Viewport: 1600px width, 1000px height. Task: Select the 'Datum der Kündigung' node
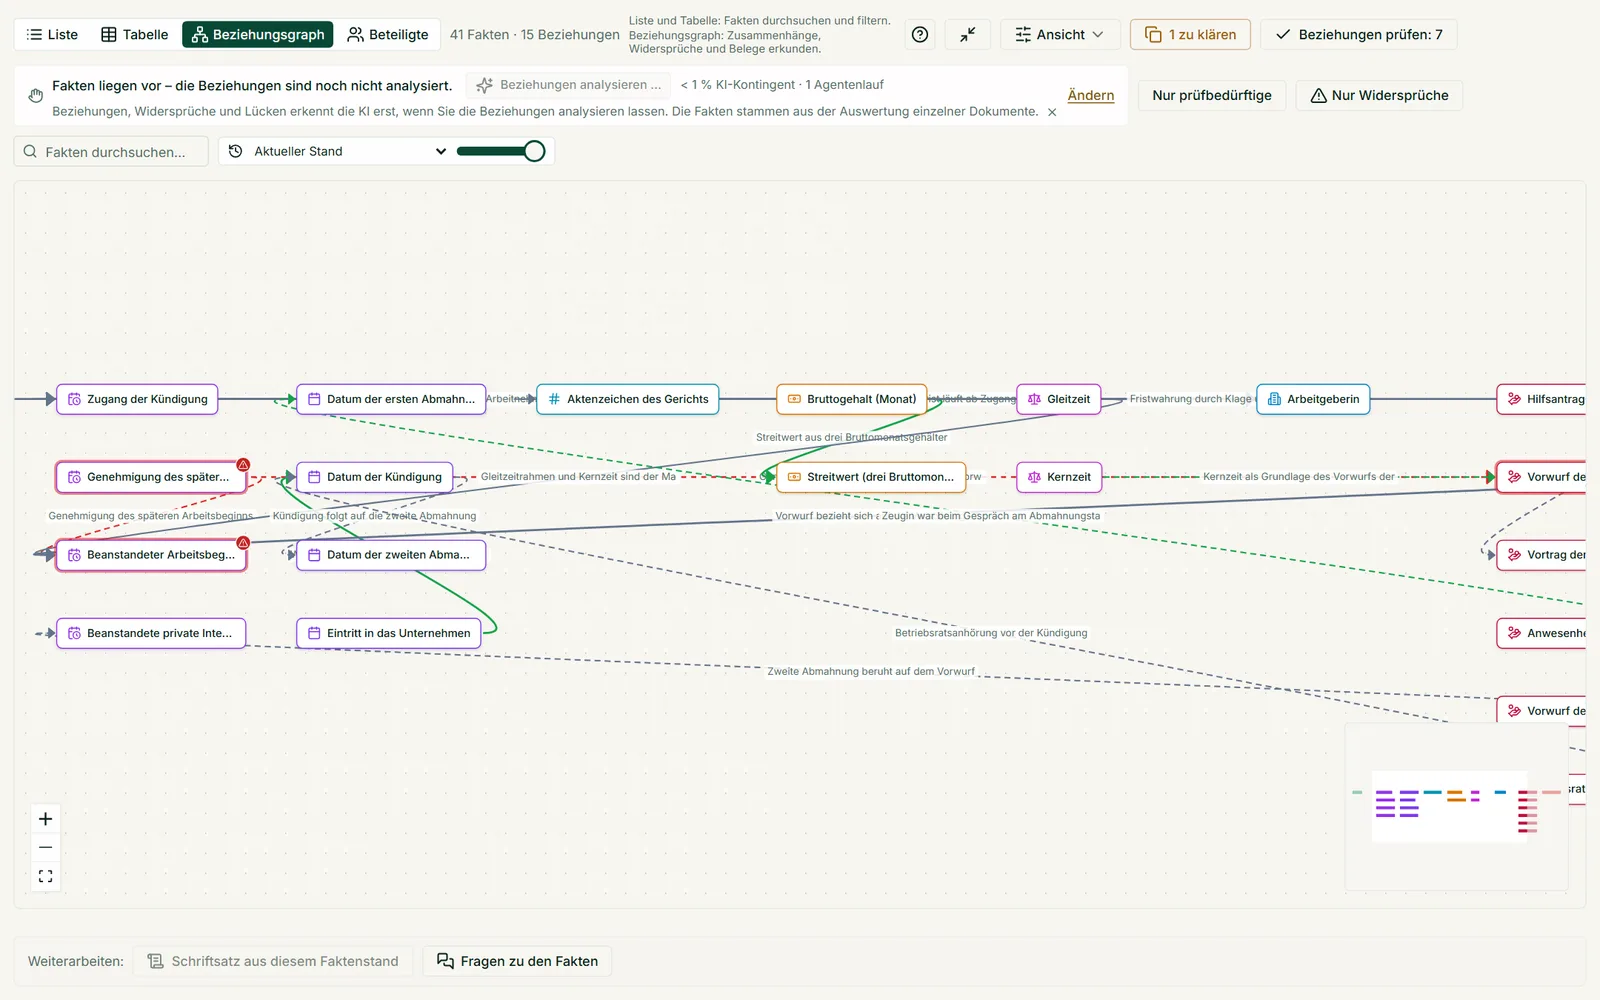[375, 477]
